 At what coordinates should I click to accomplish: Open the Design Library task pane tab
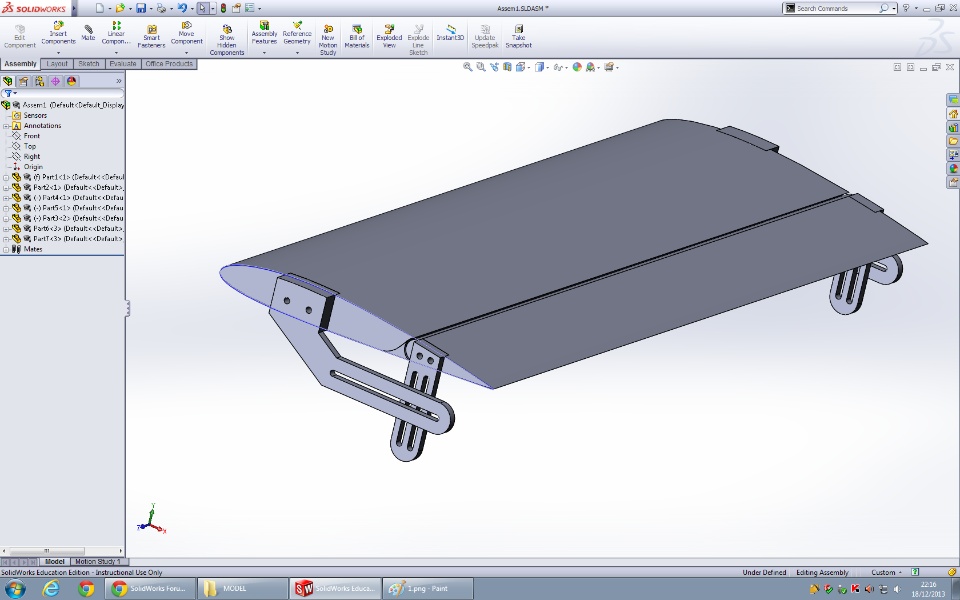[953, 127]
